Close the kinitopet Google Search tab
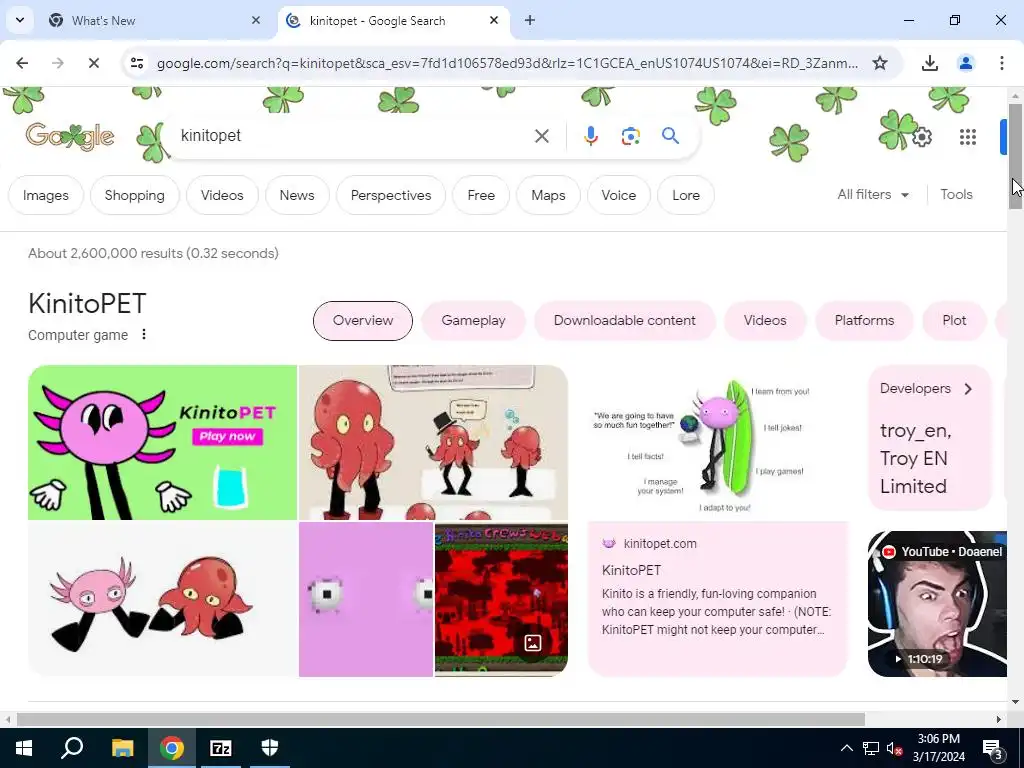This screenshot has height=768, width=1024. [494, 20]
